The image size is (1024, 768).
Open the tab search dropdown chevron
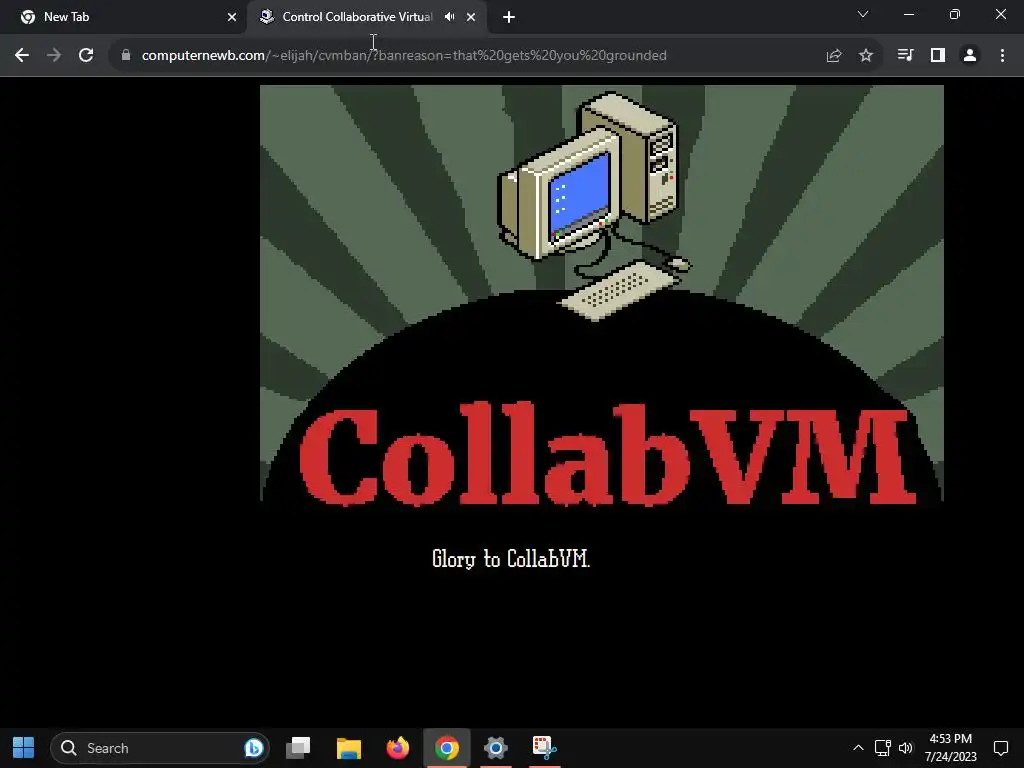(x=863, y=14)
